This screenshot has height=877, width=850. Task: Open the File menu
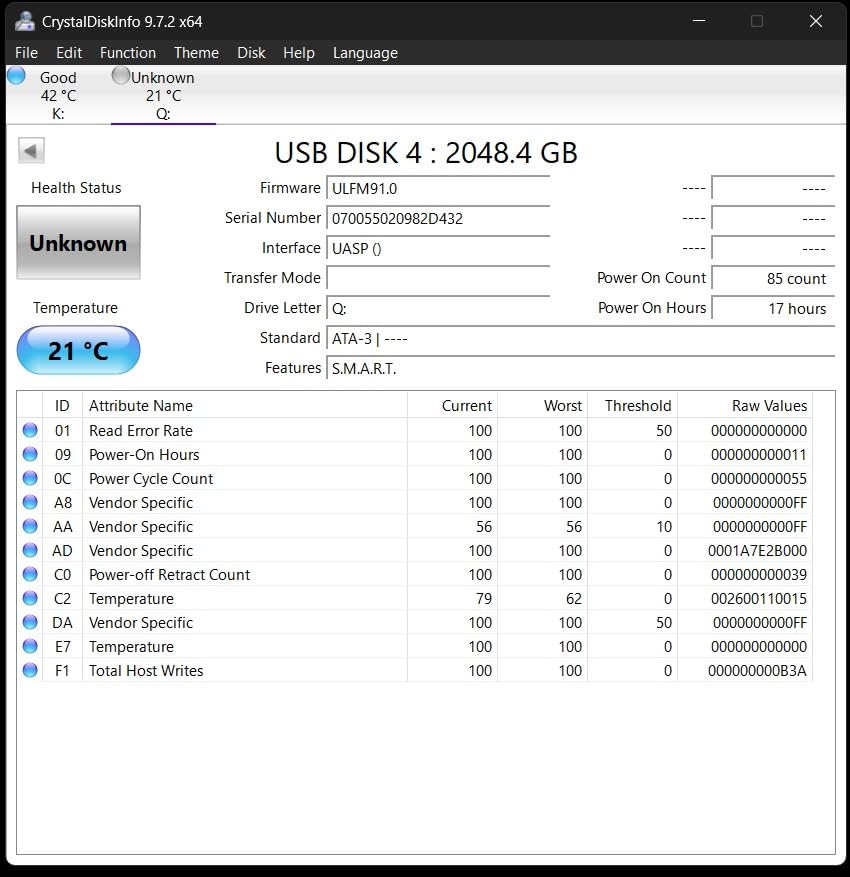tap(26, 53)
